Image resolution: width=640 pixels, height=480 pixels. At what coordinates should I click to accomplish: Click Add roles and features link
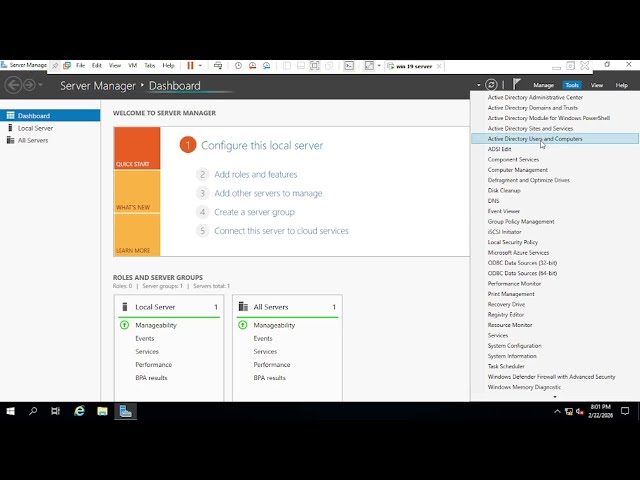[x=256, y=174]
